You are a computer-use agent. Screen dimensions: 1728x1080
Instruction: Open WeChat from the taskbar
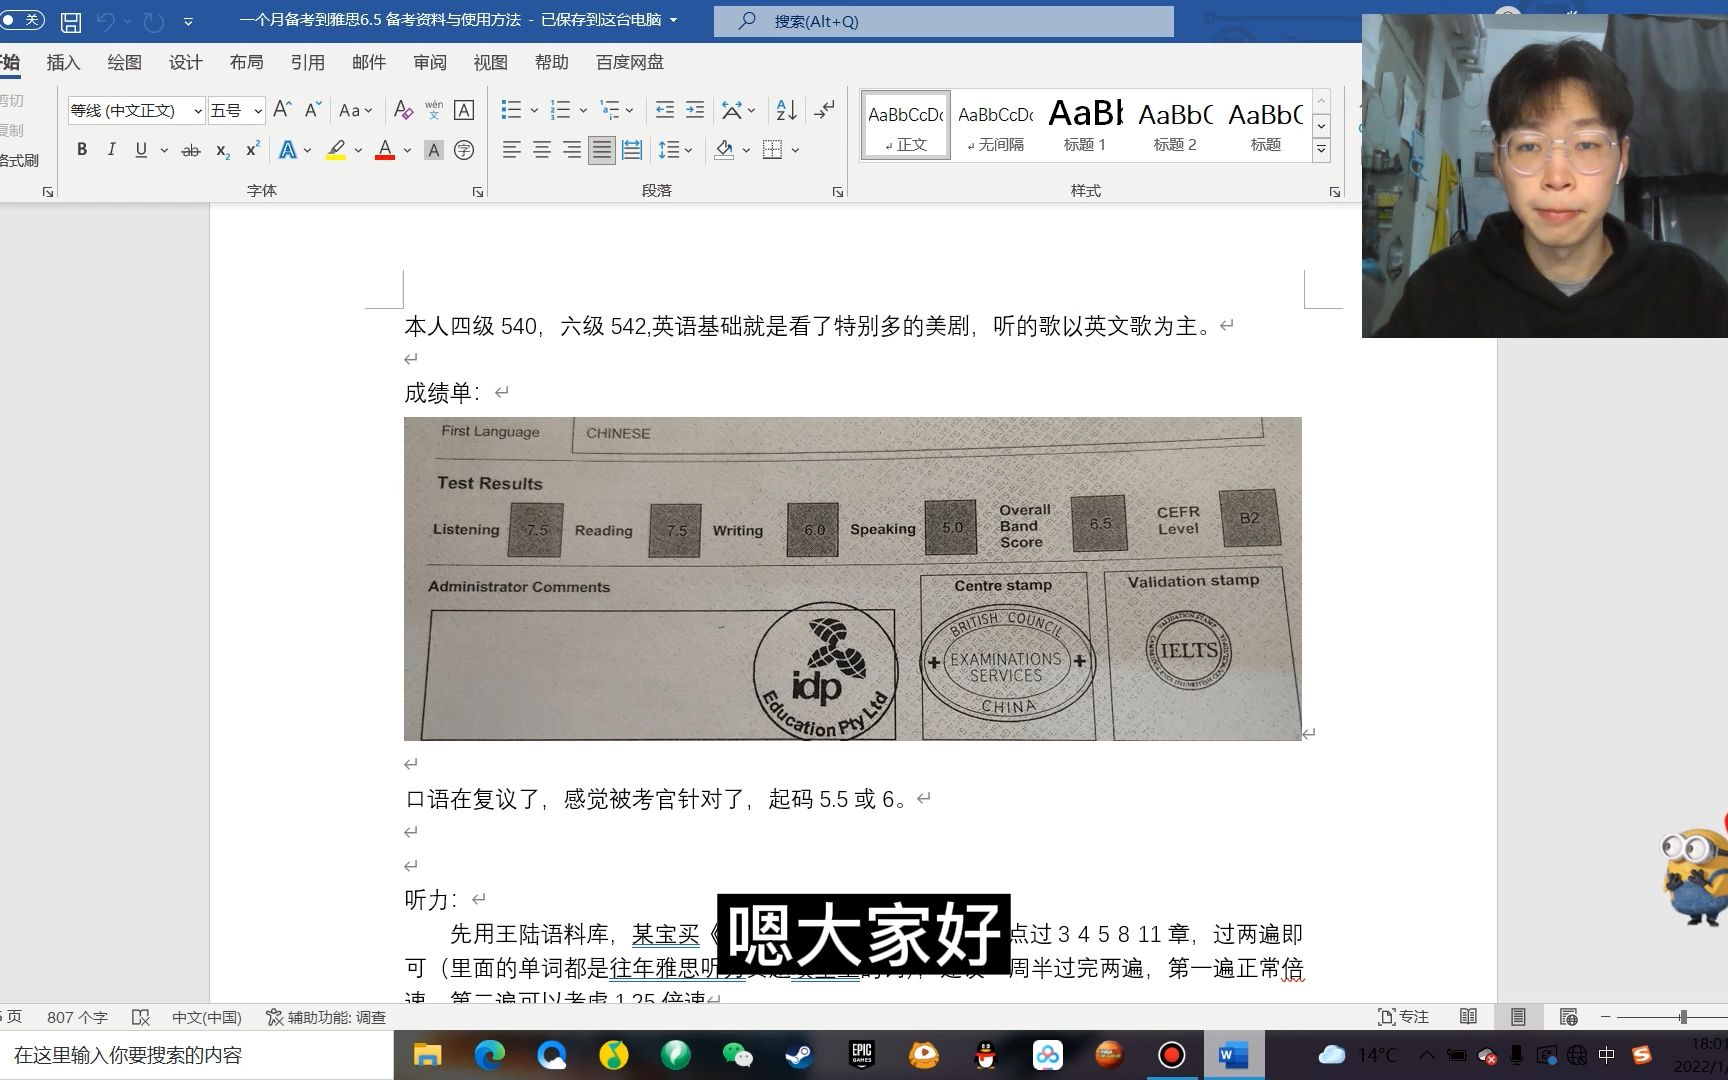coord(737,1055)
